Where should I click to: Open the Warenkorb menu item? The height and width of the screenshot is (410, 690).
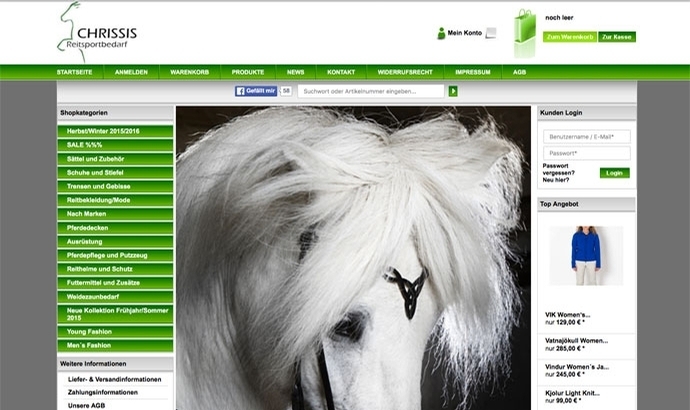click(189, 72)
